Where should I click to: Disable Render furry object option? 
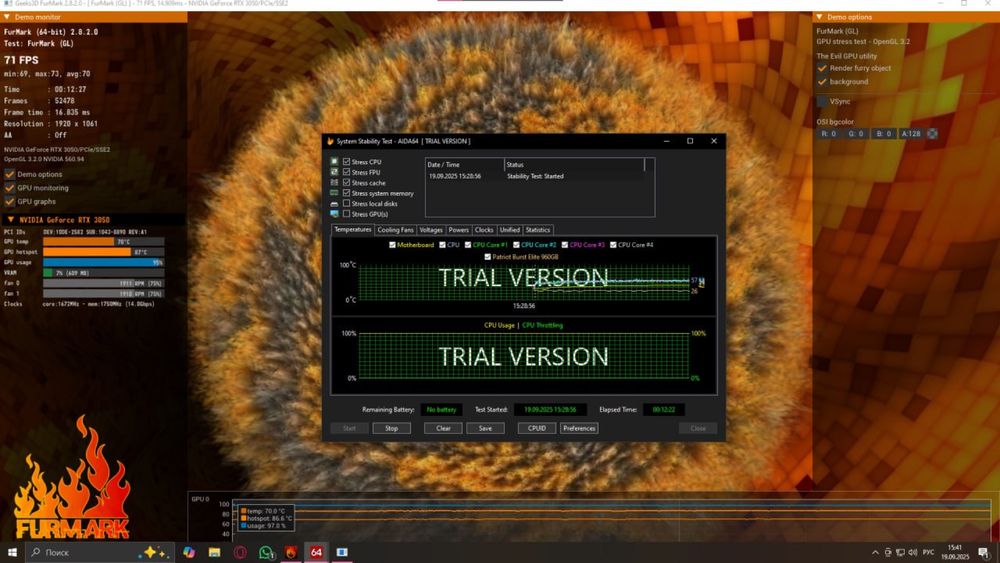point(822,68)
